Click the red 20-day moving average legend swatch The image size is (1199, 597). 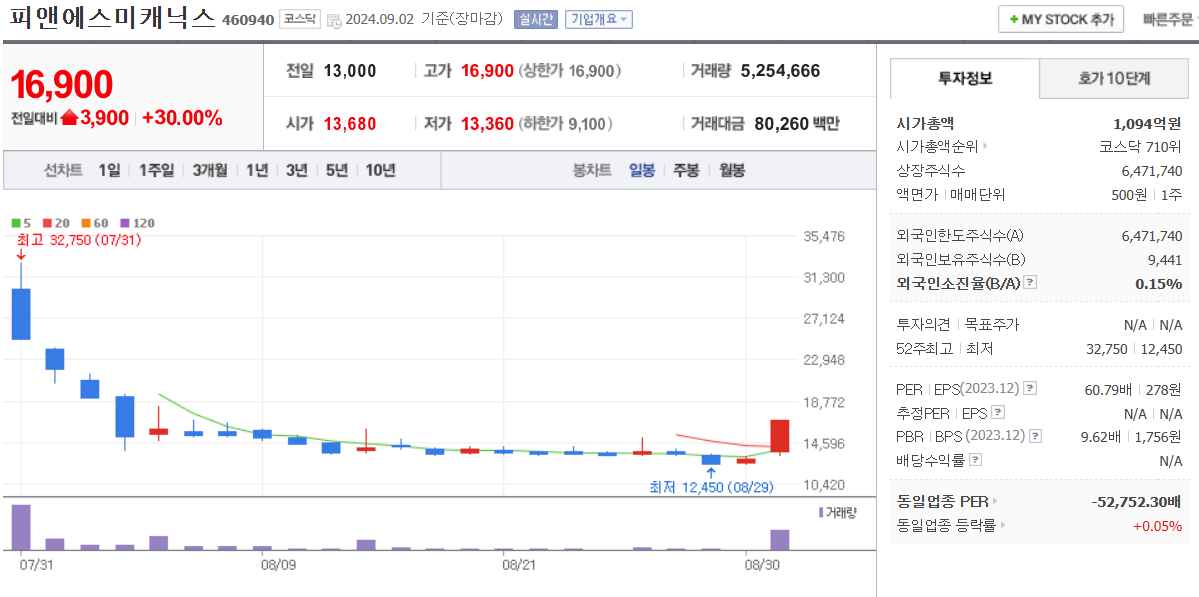[x=47, y=223]
